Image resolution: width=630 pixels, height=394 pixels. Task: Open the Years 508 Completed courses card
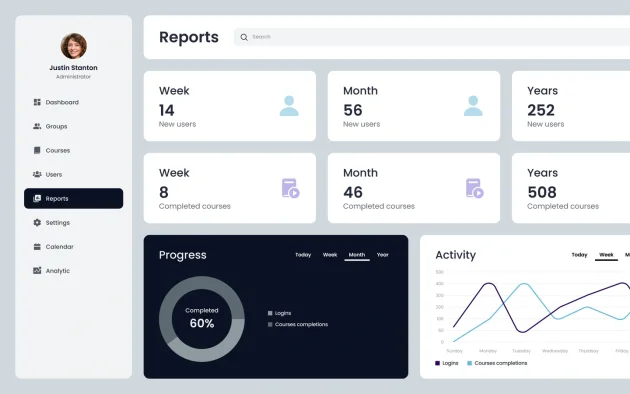click(571, 188)
